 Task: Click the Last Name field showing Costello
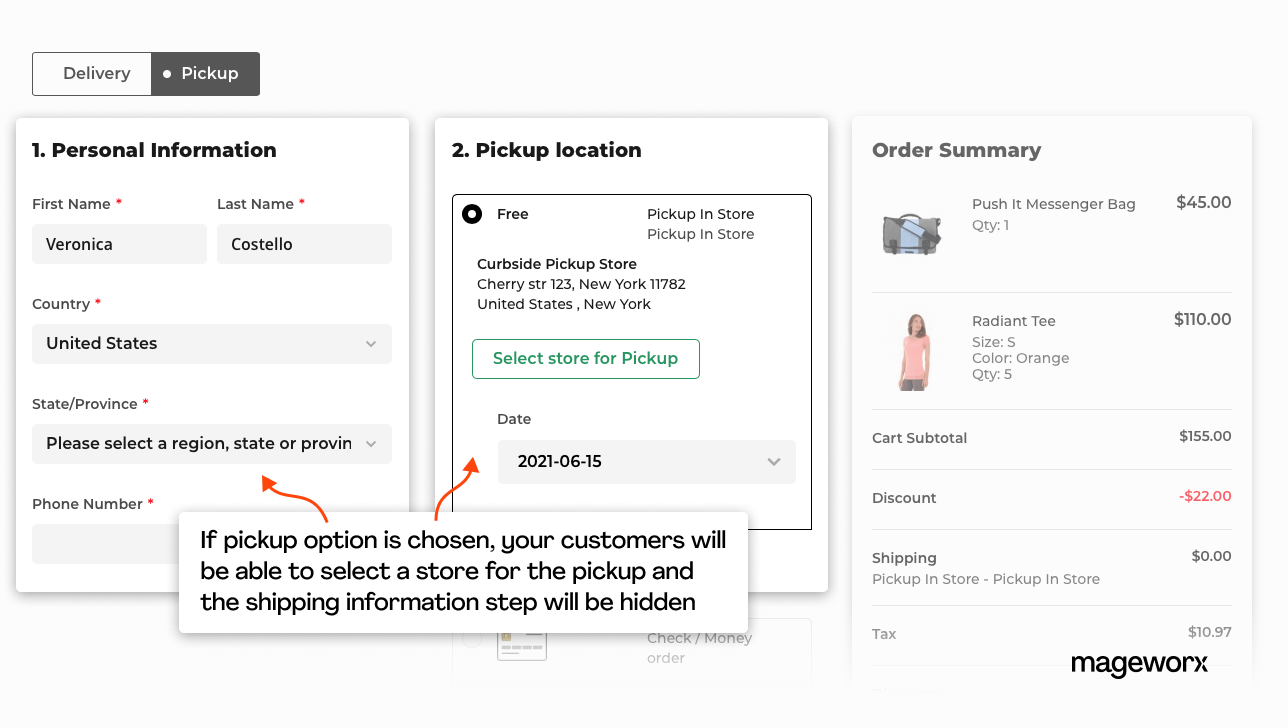coord(304,243)
